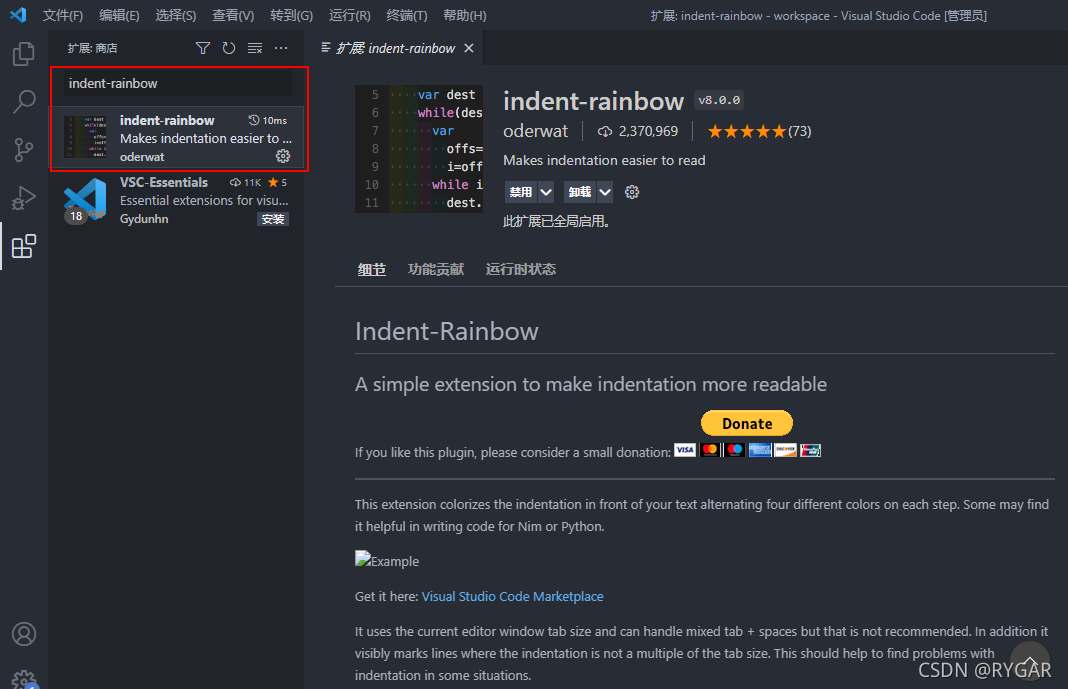Image resolution: width=1068 pixels, height=689 pixels.
Task: Open the 终端(T) menu
Action: (407, 15)
